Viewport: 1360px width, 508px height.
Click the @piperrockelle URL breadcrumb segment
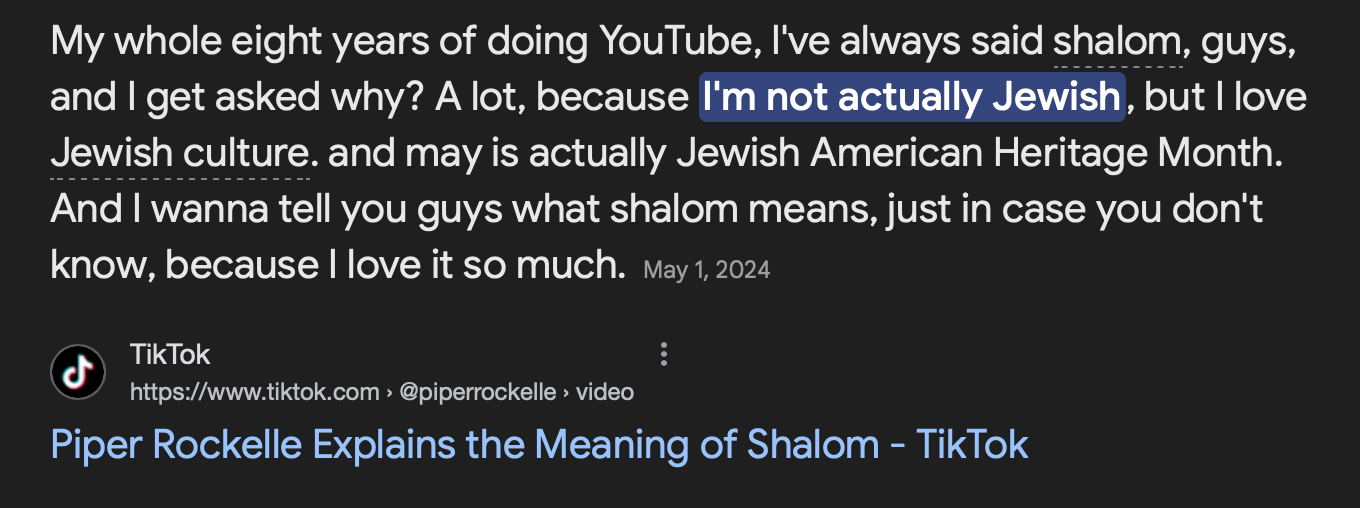477,392
